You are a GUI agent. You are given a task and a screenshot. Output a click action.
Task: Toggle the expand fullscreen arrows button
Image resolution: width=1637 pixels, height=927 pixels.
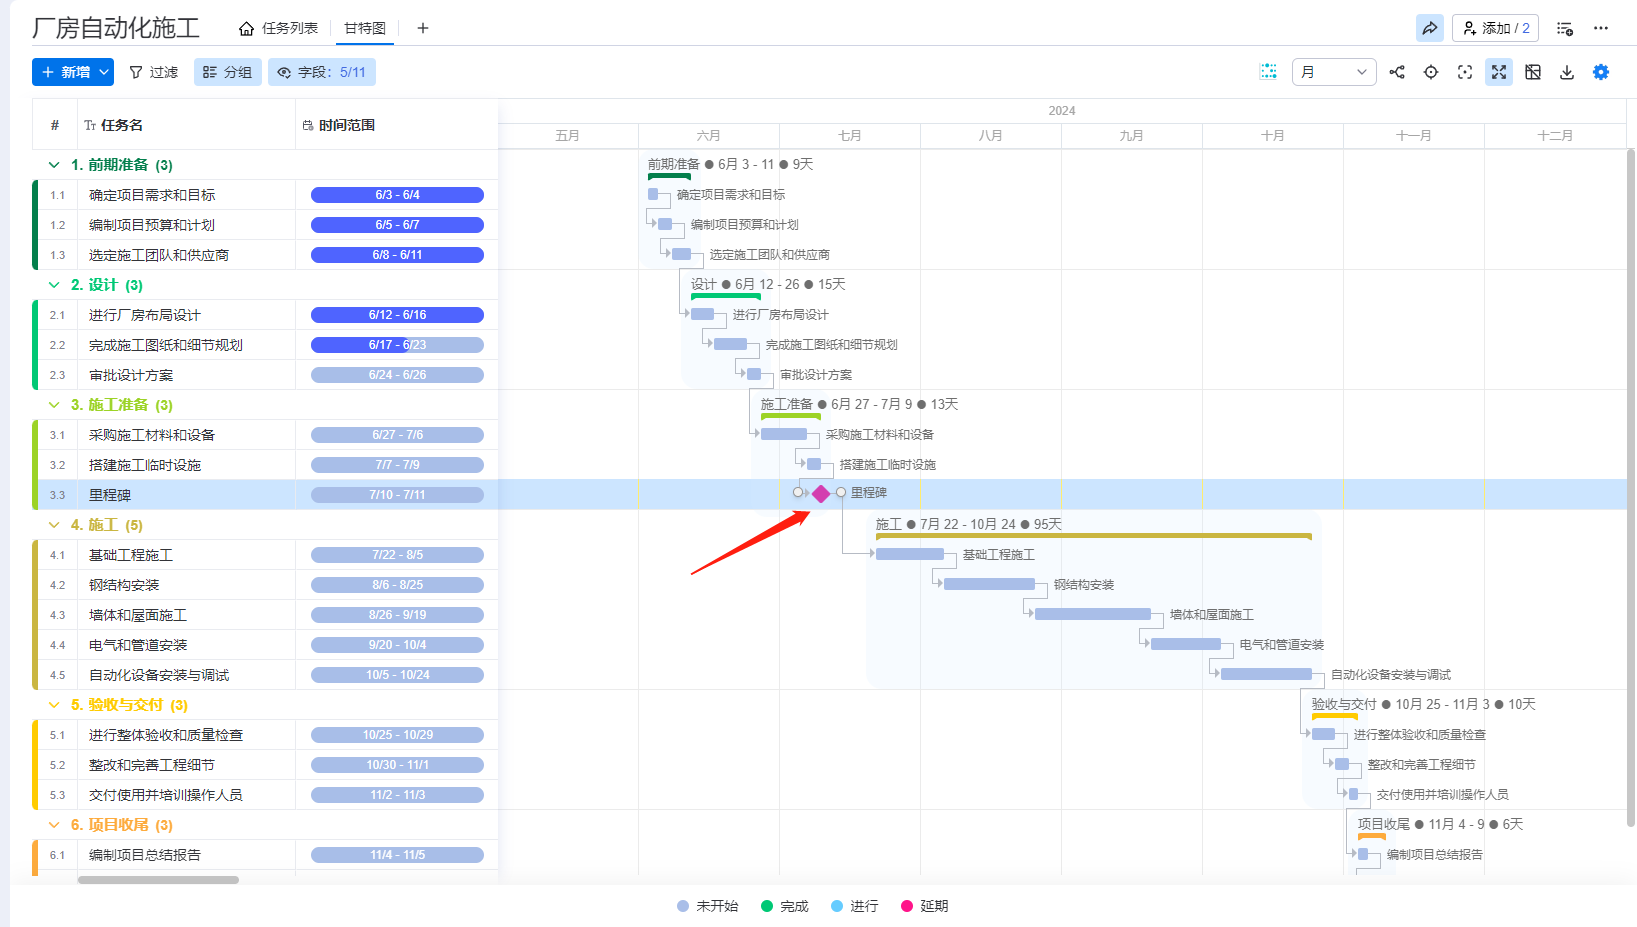pos(1498,72)
